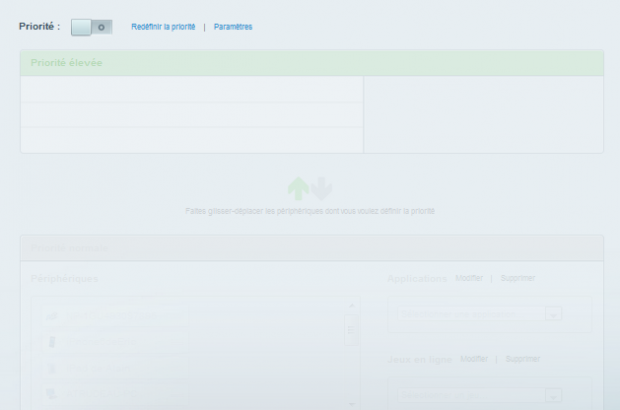Click the Priorité élevée header bar

pos(311,63)
